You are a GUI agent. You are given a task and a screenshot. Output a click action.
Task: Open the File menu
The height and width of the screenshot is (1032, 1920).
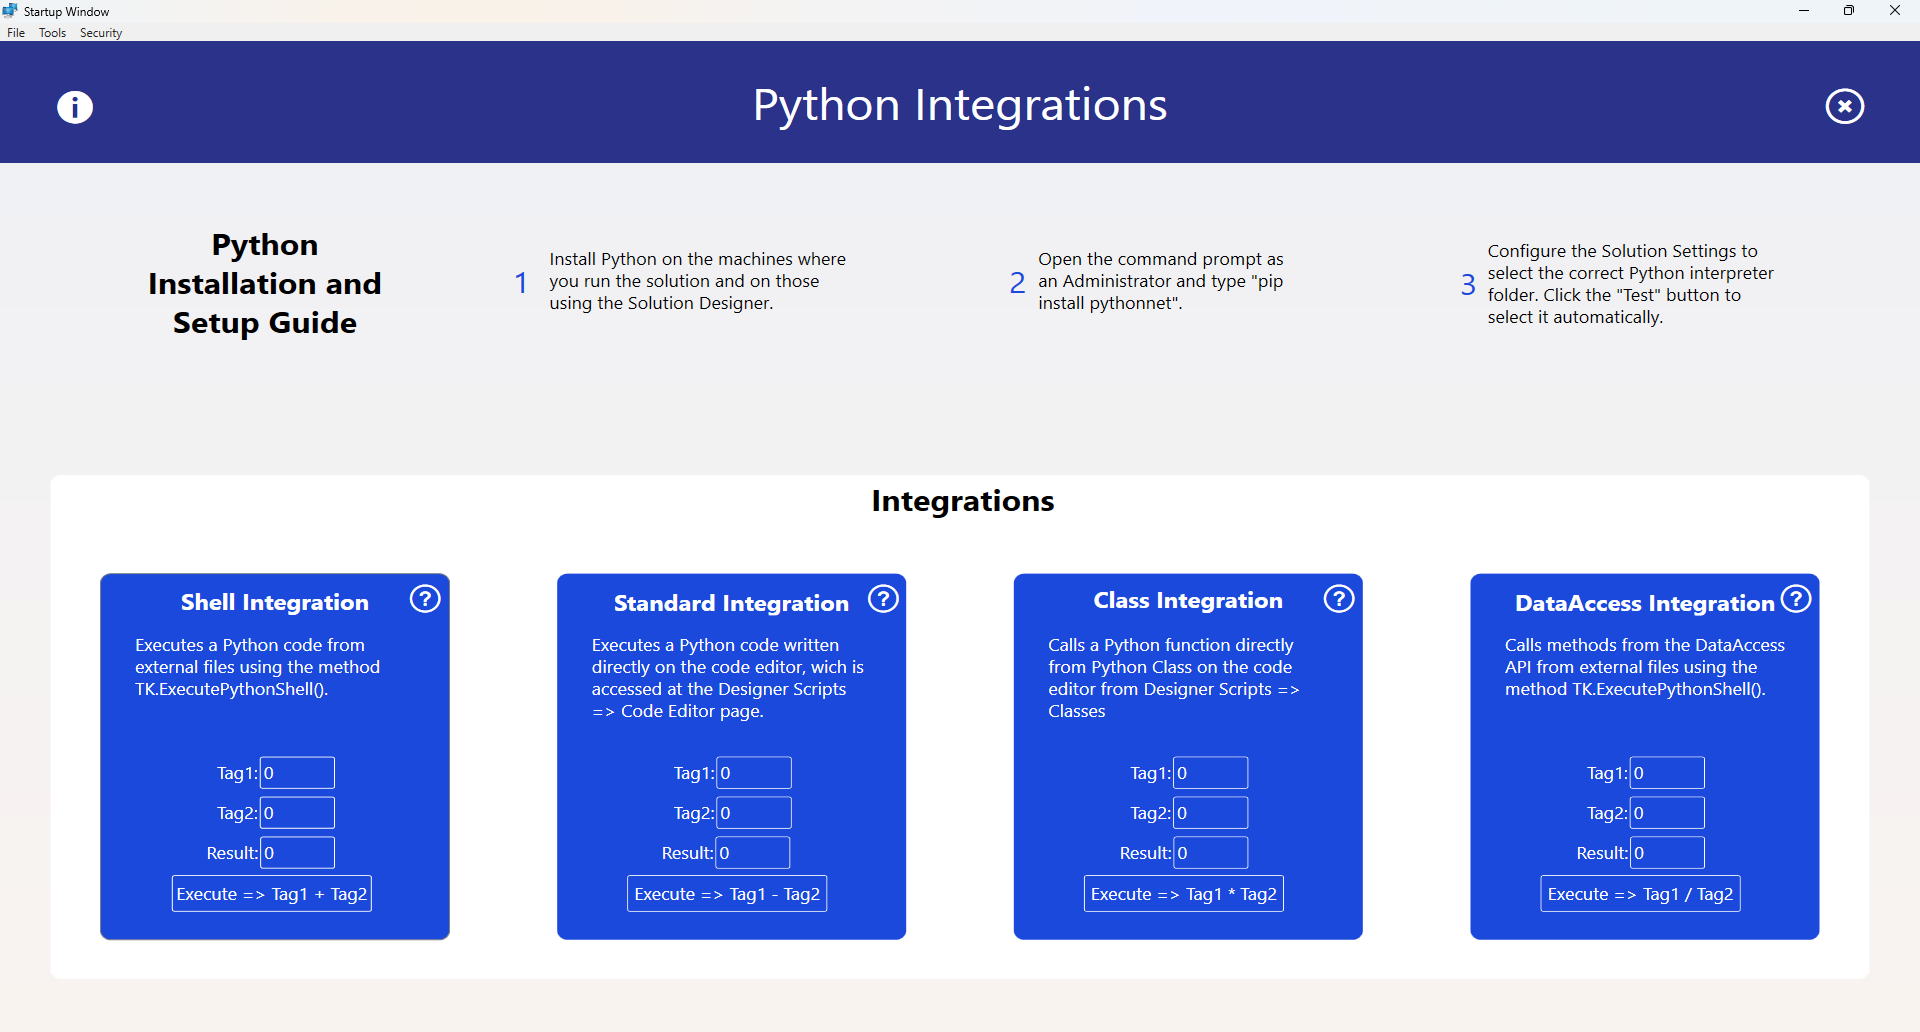pos(16,33)
